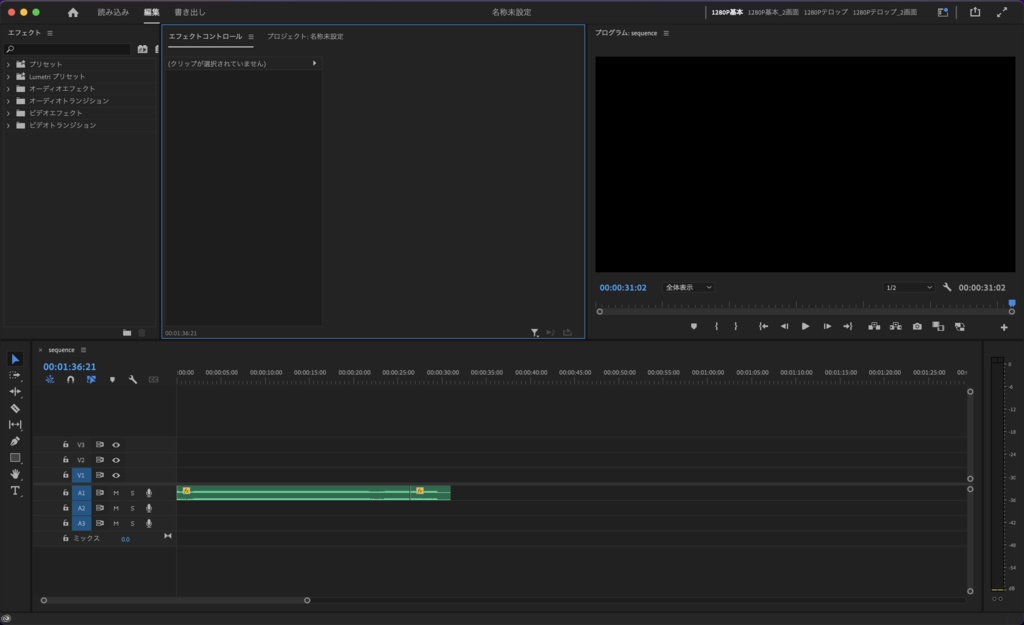Click Program monitor settings wrench
This screenshot has height=625, width=1024.
(x=947, y=287)
